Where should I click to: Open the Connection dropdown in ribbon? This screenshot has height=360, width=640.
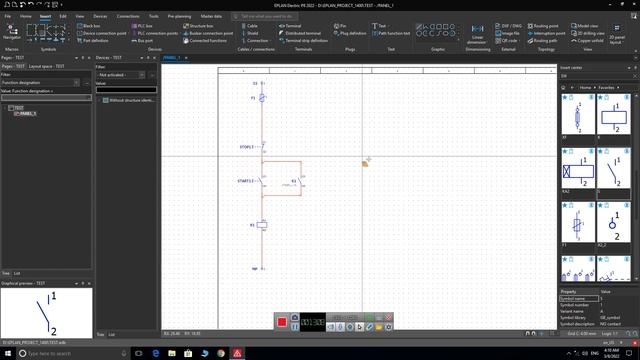coord(256,40)
